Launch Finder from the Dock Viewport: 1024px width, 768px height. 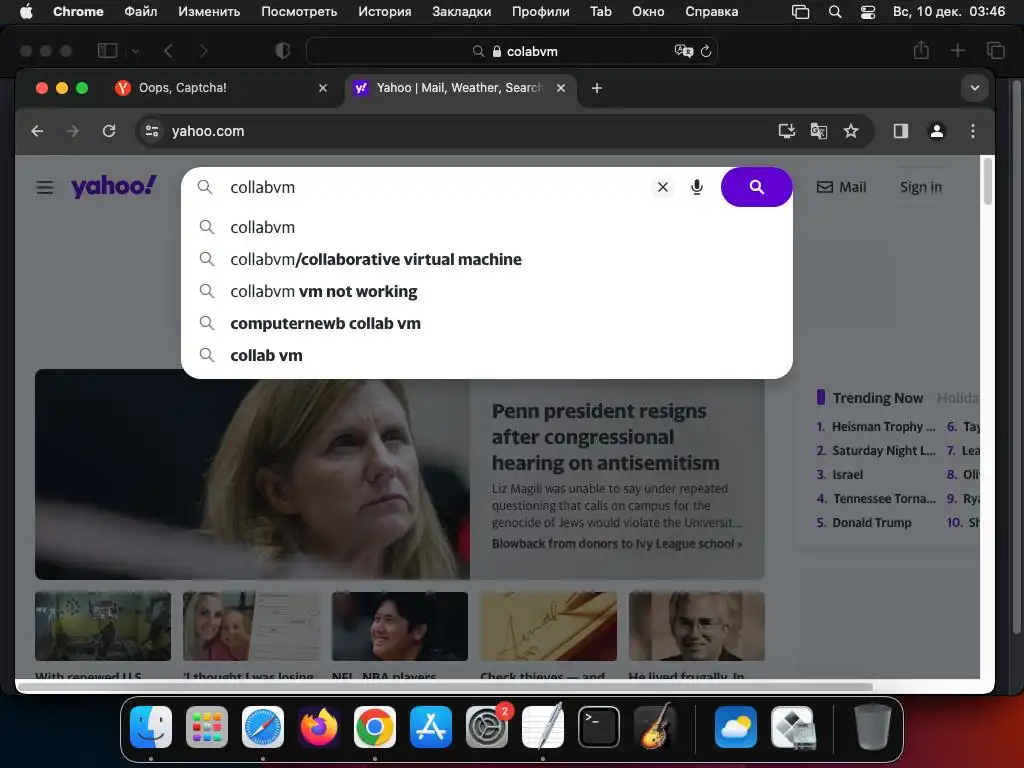(x=151, y=727)
